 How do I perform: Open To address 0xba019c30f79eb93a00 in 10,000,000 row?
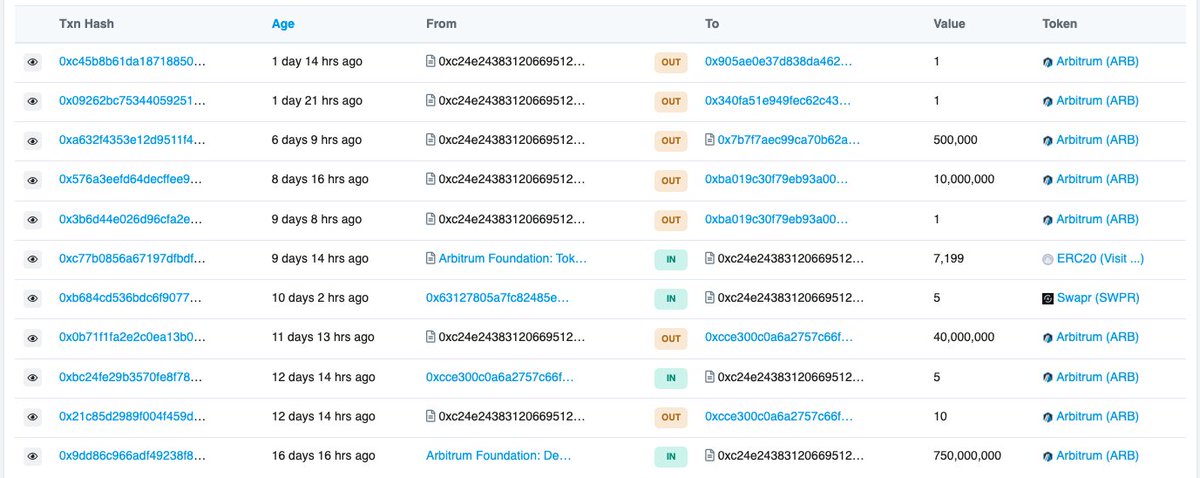coord(777,180)
